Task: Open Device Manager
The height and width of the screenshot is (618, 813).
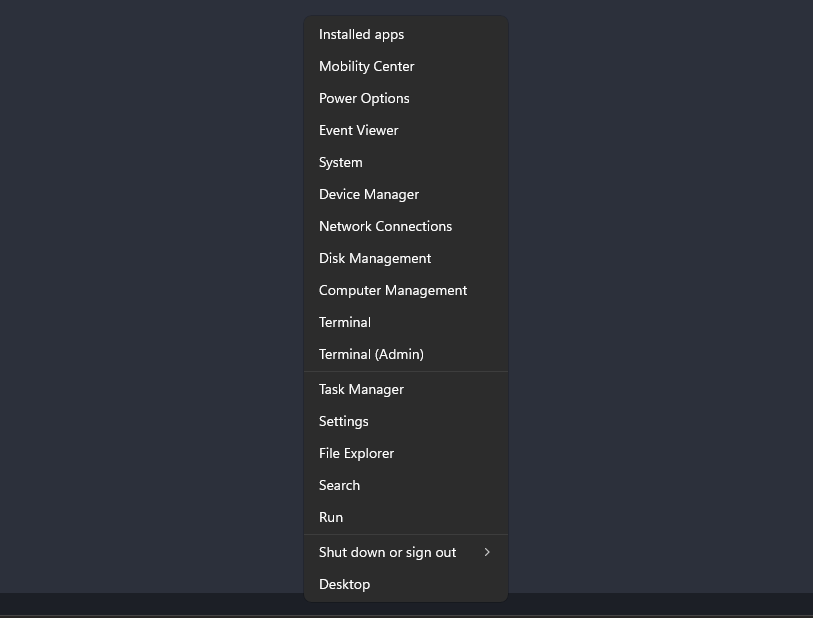Action: pyautogui.click(x=405, y=194)
